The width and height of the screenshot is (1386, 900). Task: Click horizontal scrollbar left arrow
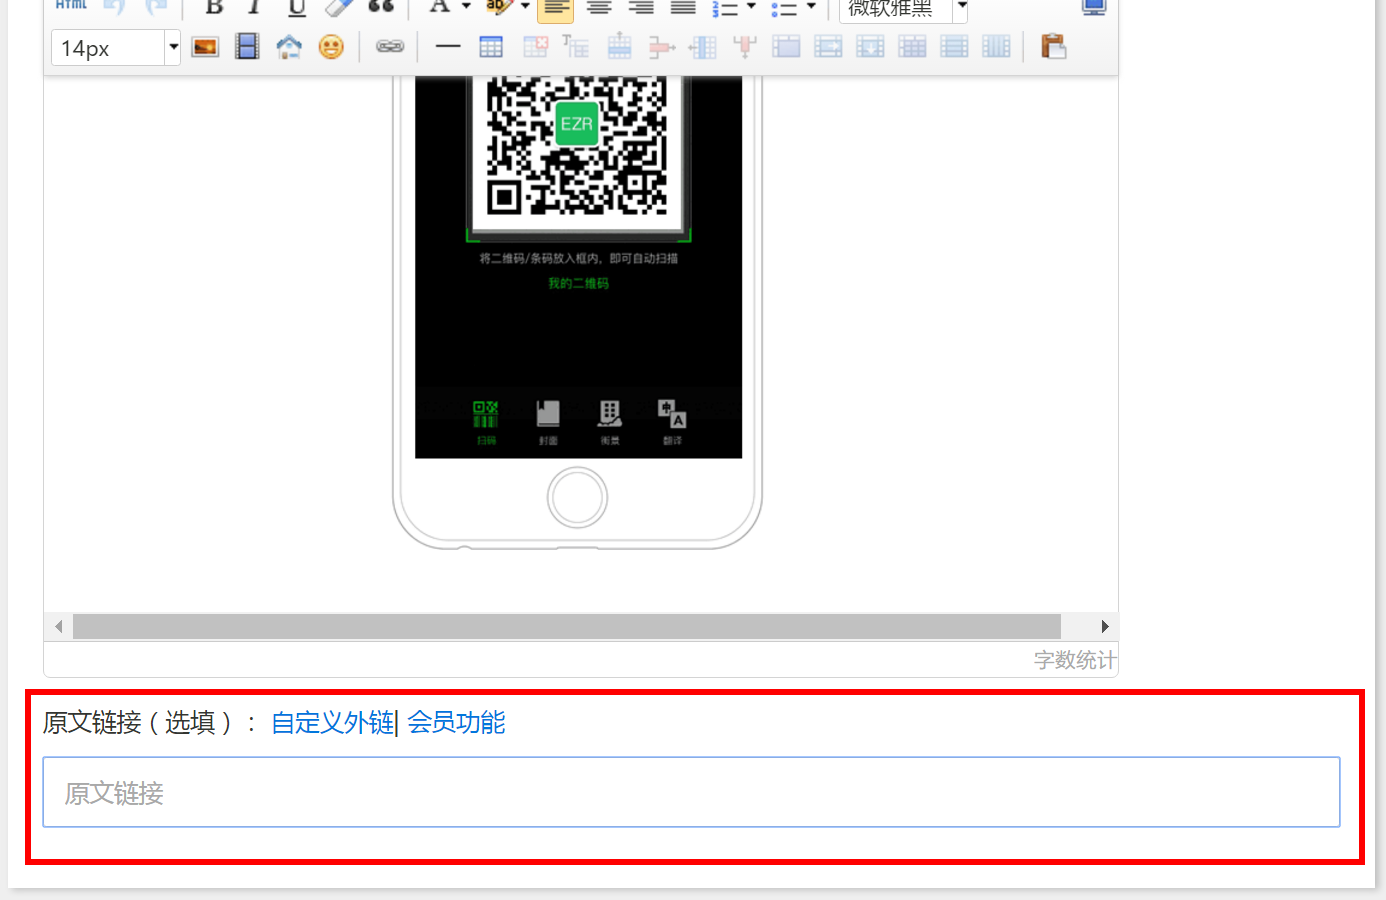tap(59, 627)
